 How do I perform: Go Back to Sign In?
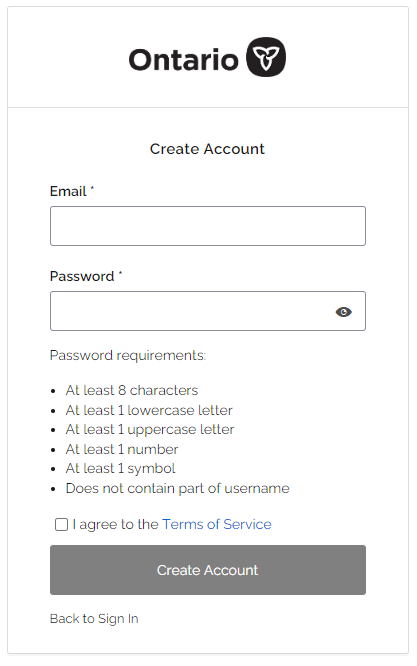(x=94, y=619)
